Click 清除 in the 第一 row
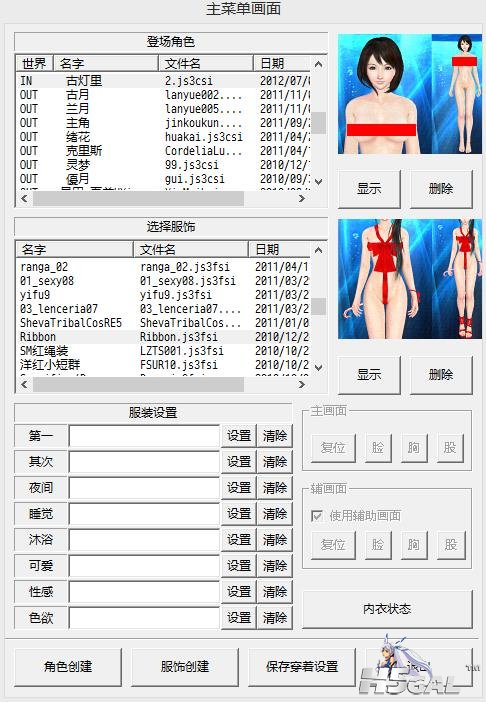 click(x=275, y=436)
